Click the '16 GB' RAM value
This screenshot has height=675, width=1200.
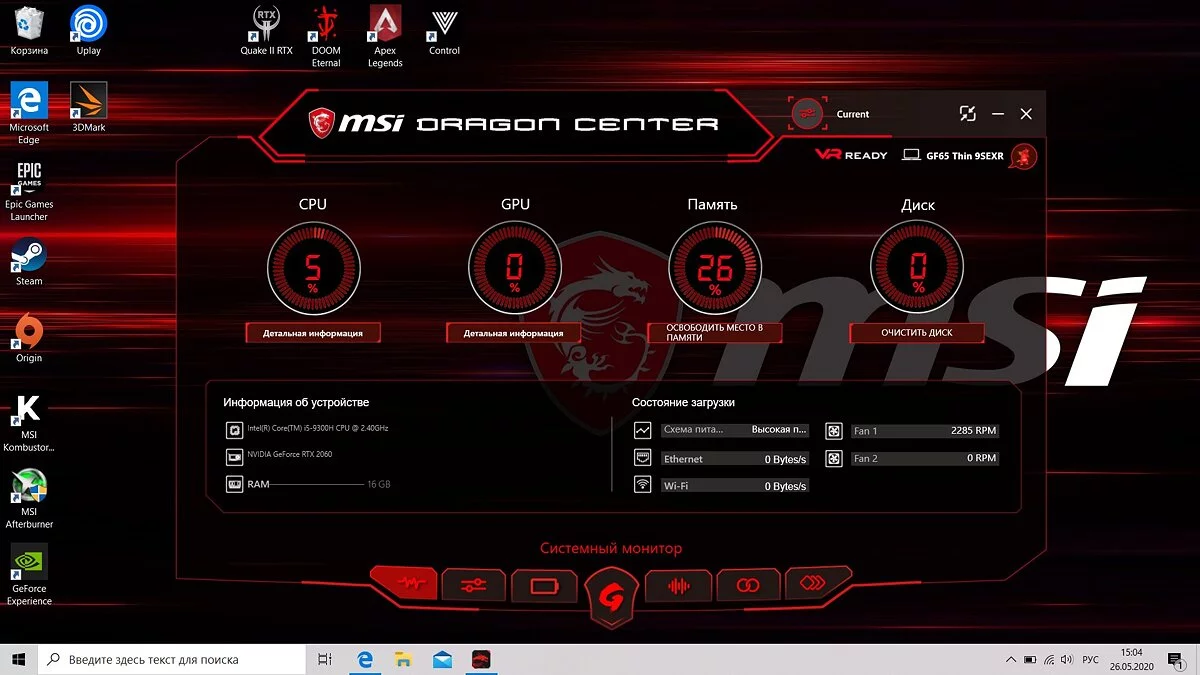(x=379, y=484)
